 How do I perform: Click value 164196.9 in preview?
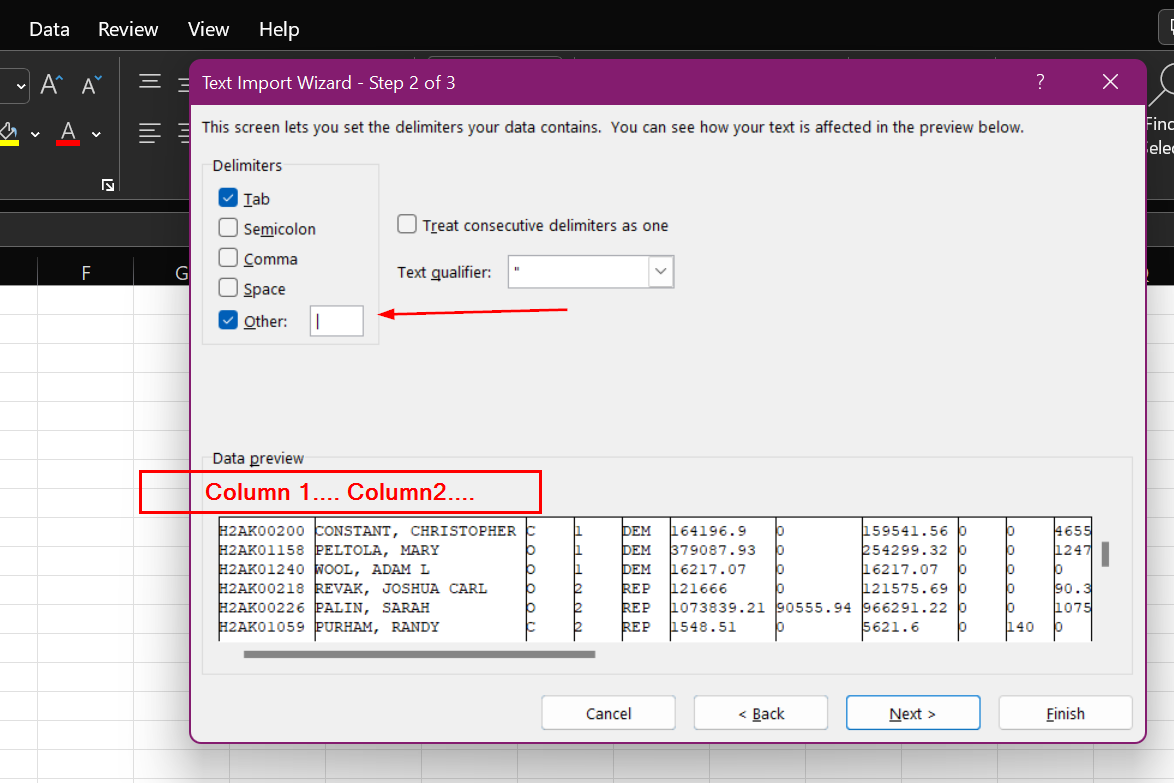(708, 531)
